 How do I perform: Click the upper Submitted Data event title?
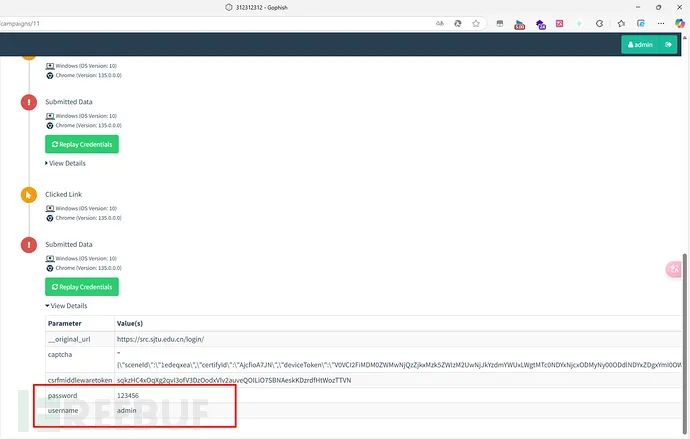[69, 102]
